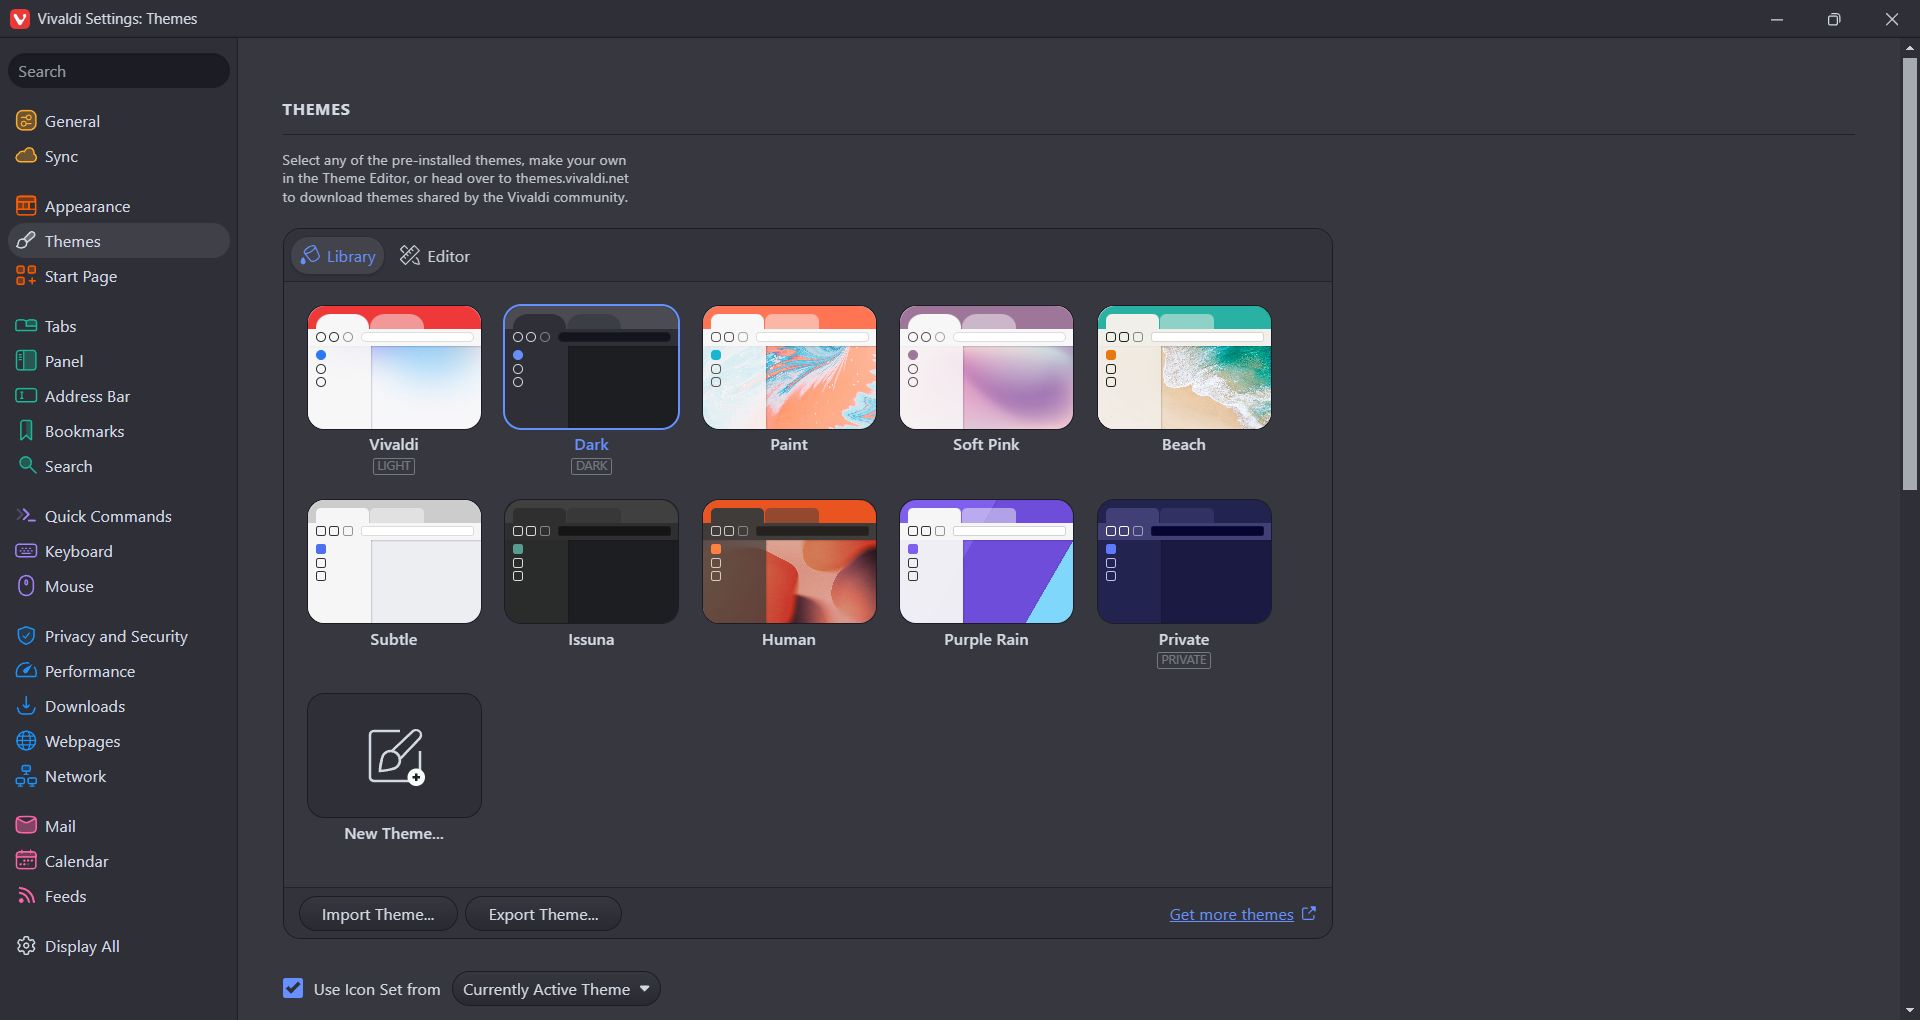Select the Purple Rain theme thumbnail
The image size is (1920, 1020).
pos(986,562)
